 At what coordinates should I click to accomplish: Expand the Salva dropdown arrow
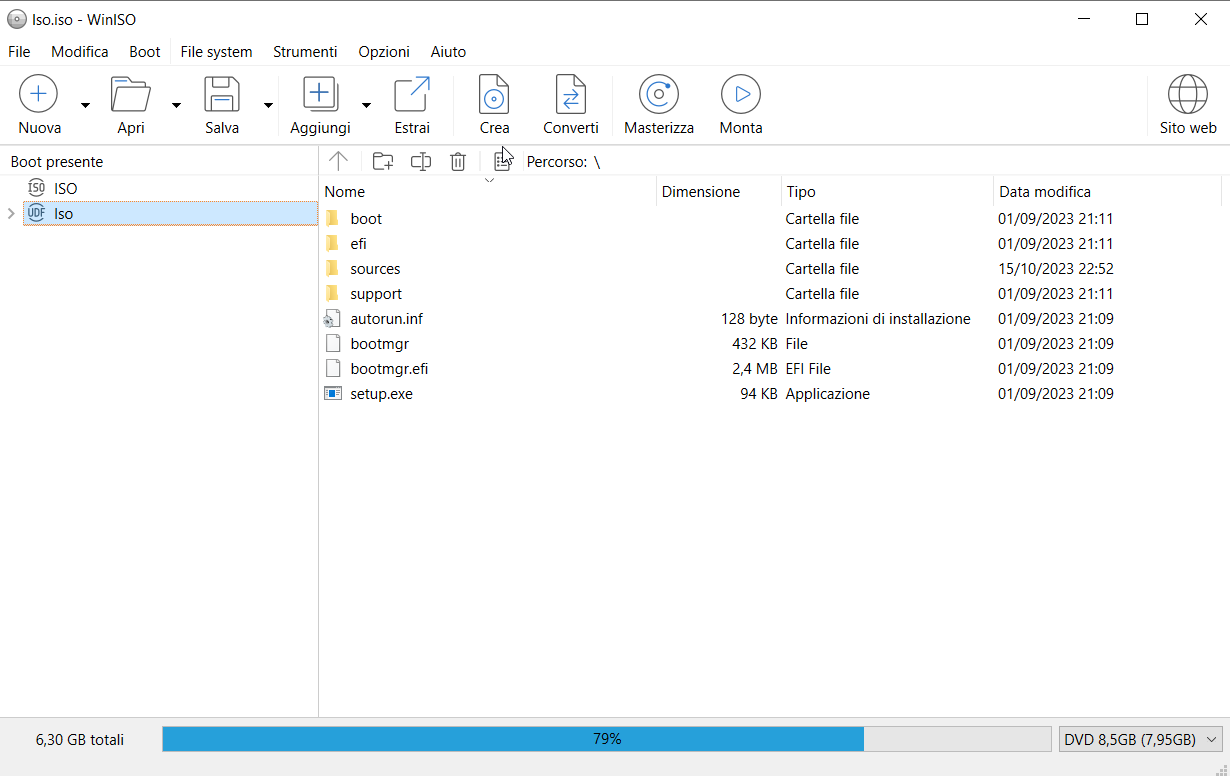point(268,105)
